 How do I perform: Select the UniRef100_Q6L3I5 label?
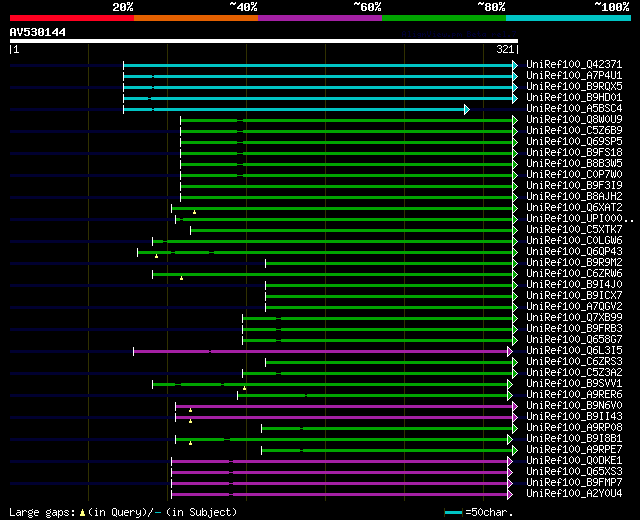point(574,351)
